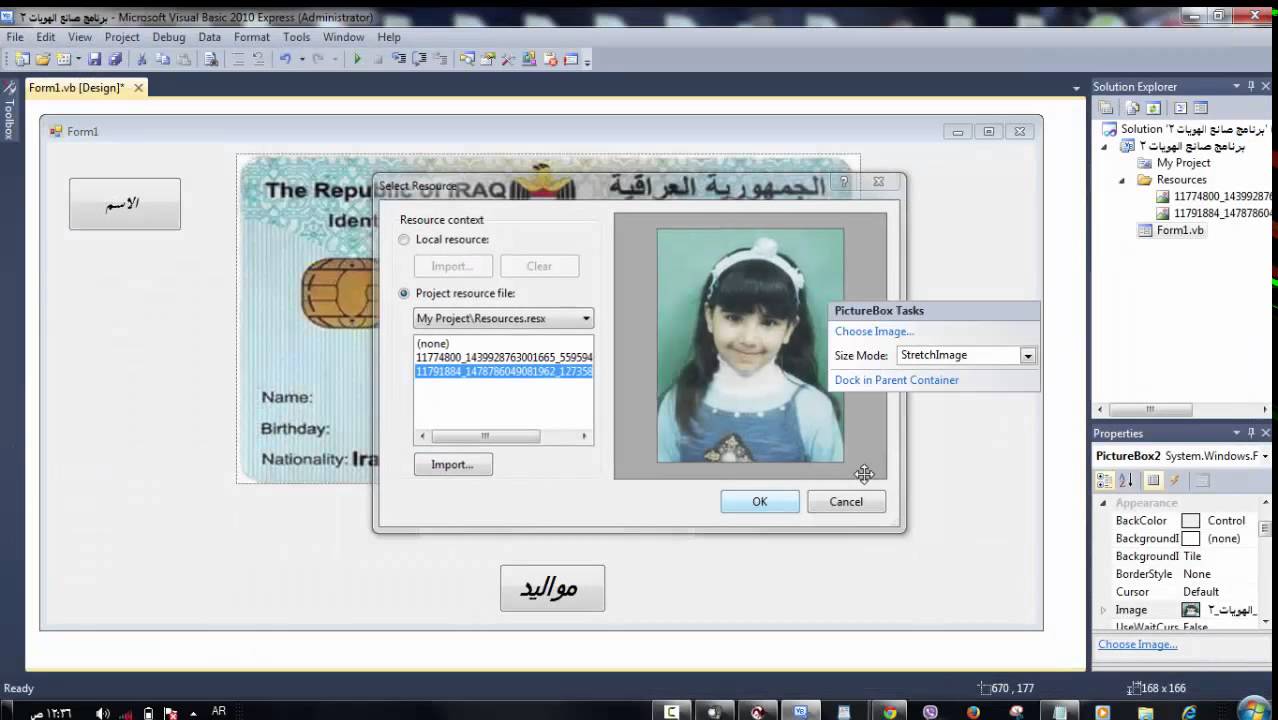Screen dimensions: 1278x720
Task: Open the File menu
Action: point(15,37)
